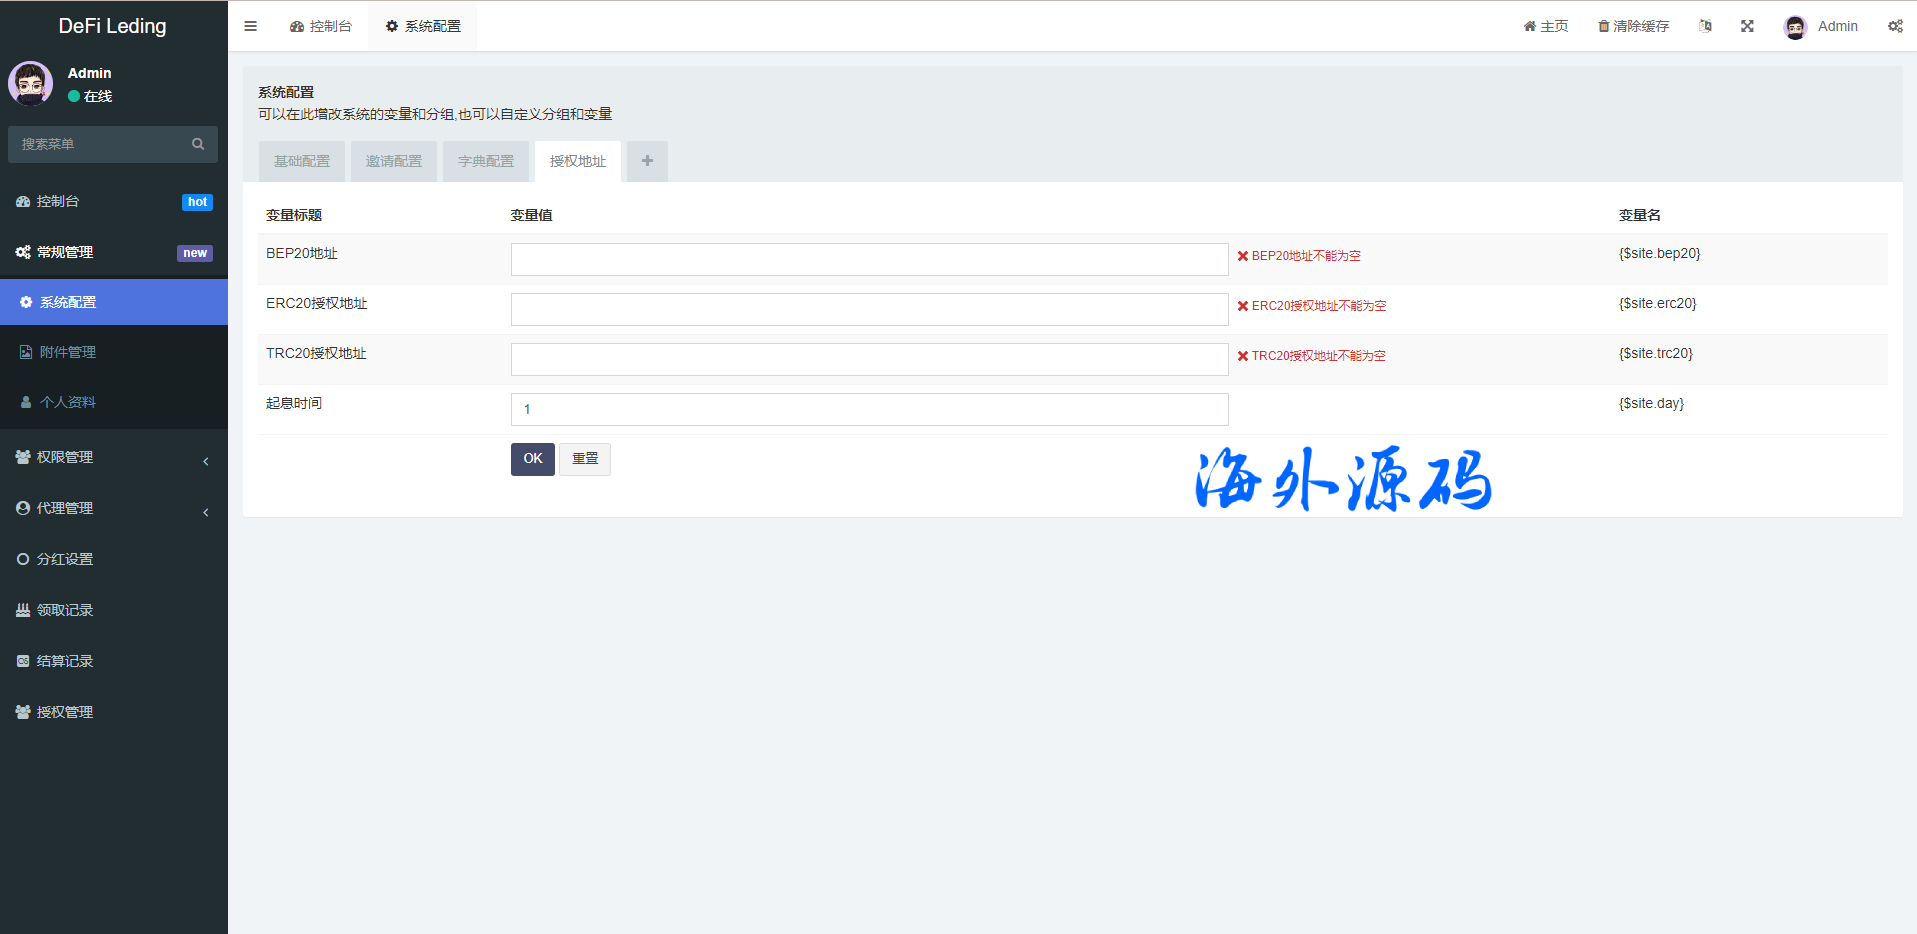
Task: Click the hamburger sidebar toggle icon
Action: (250, 26)
